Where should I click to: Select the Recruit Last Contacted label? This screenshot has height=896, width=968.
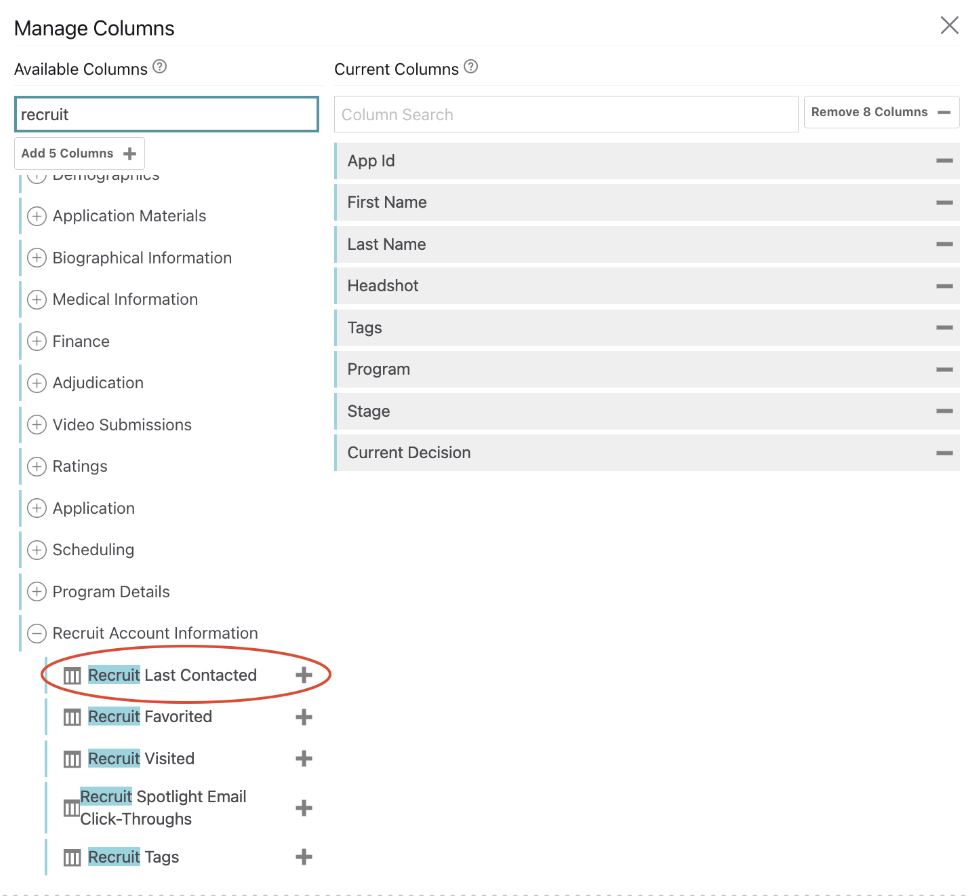click(x=172, y=675)
